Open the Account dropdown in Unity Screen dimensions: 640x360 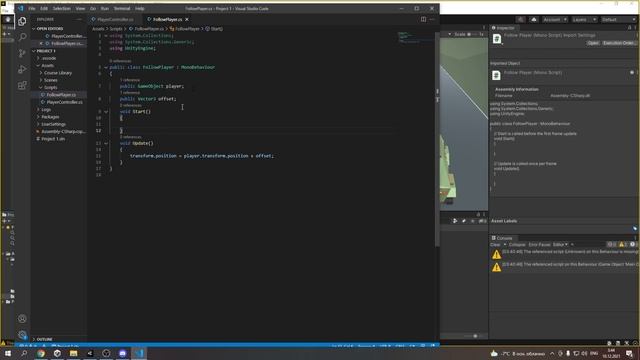tap(555, 19)
